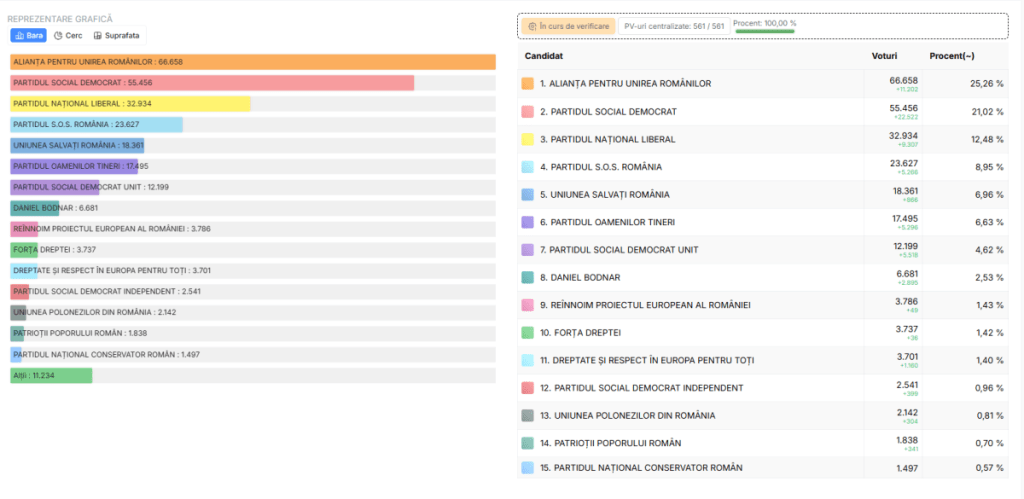This screenshot has height=499, width=1024.
Task: Click the swatch for Dreptate și Respect în Europa
Action: tap(528, 360)
